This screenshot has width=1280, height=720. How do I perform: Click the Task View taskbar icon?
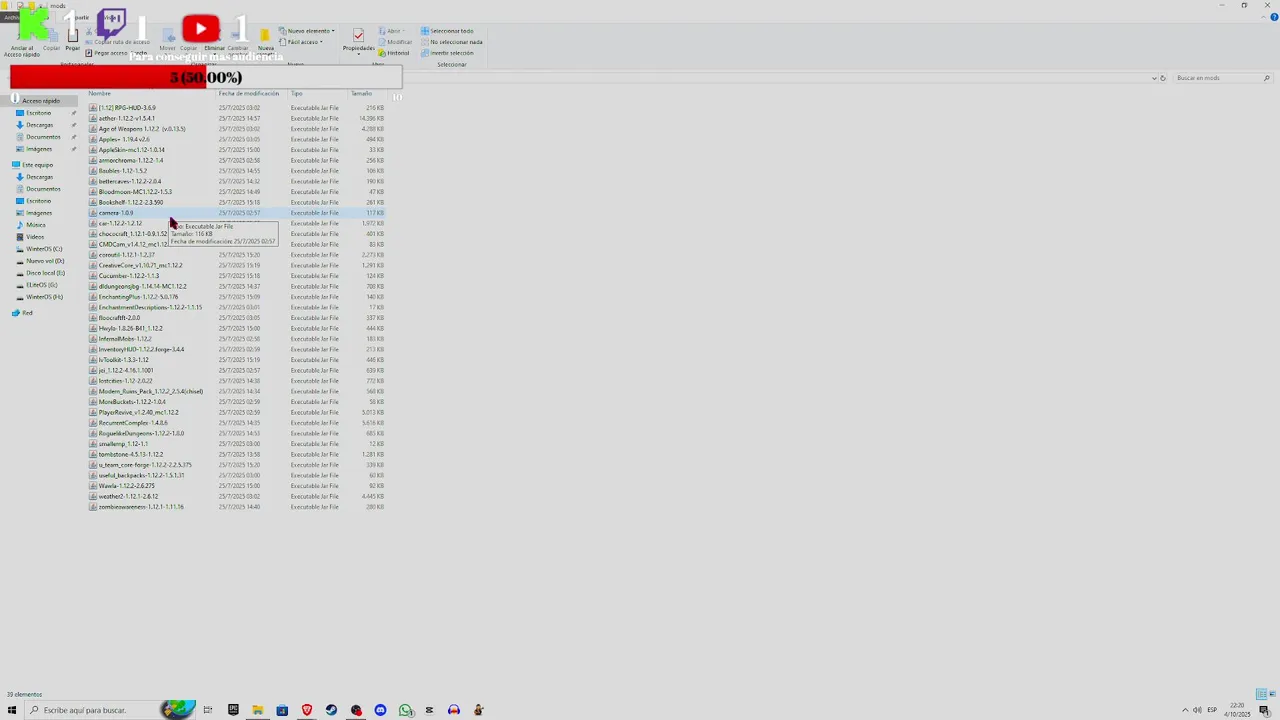(x=208, y=710)
